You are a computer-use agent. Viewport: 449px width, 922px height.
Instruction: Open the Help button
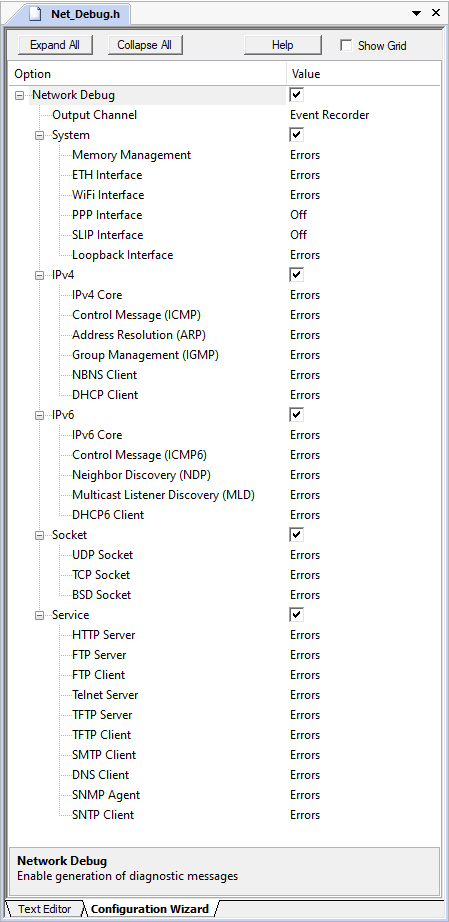point(283,45)
